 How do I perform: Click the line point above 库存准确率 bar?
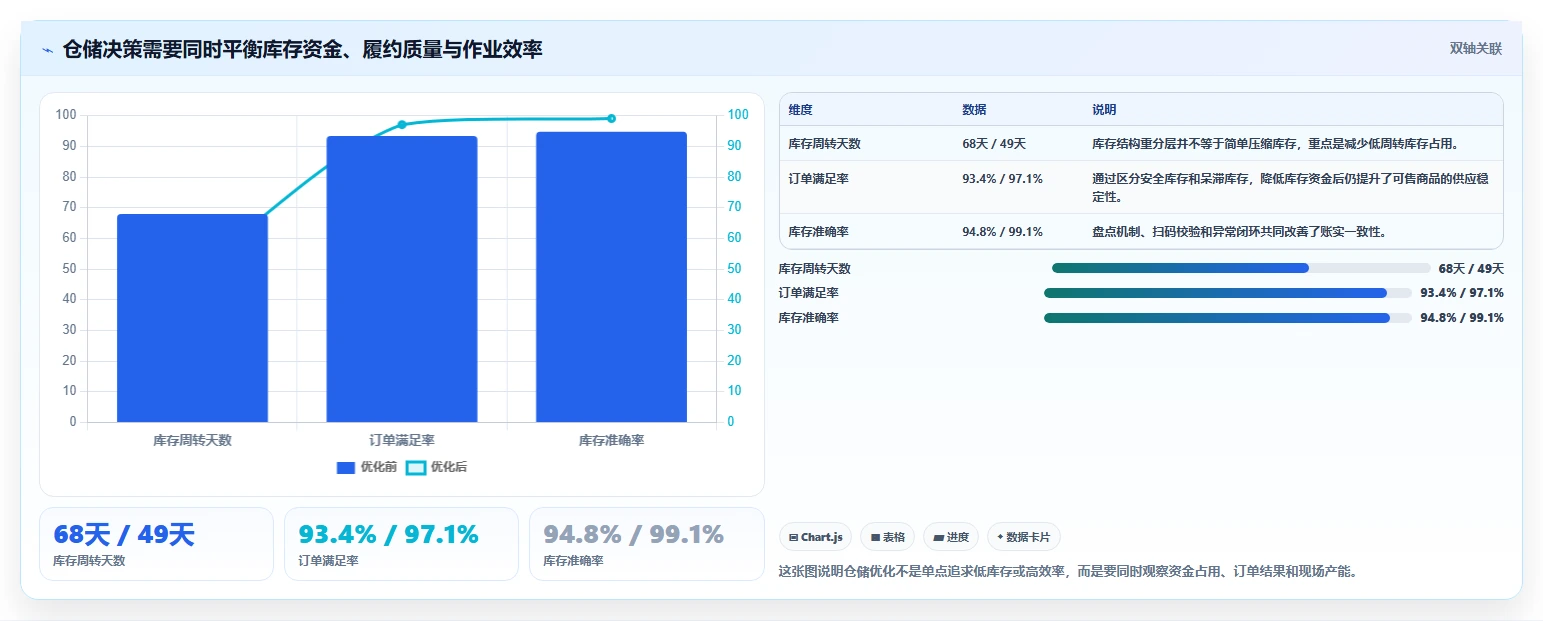(x=611, y=118)
